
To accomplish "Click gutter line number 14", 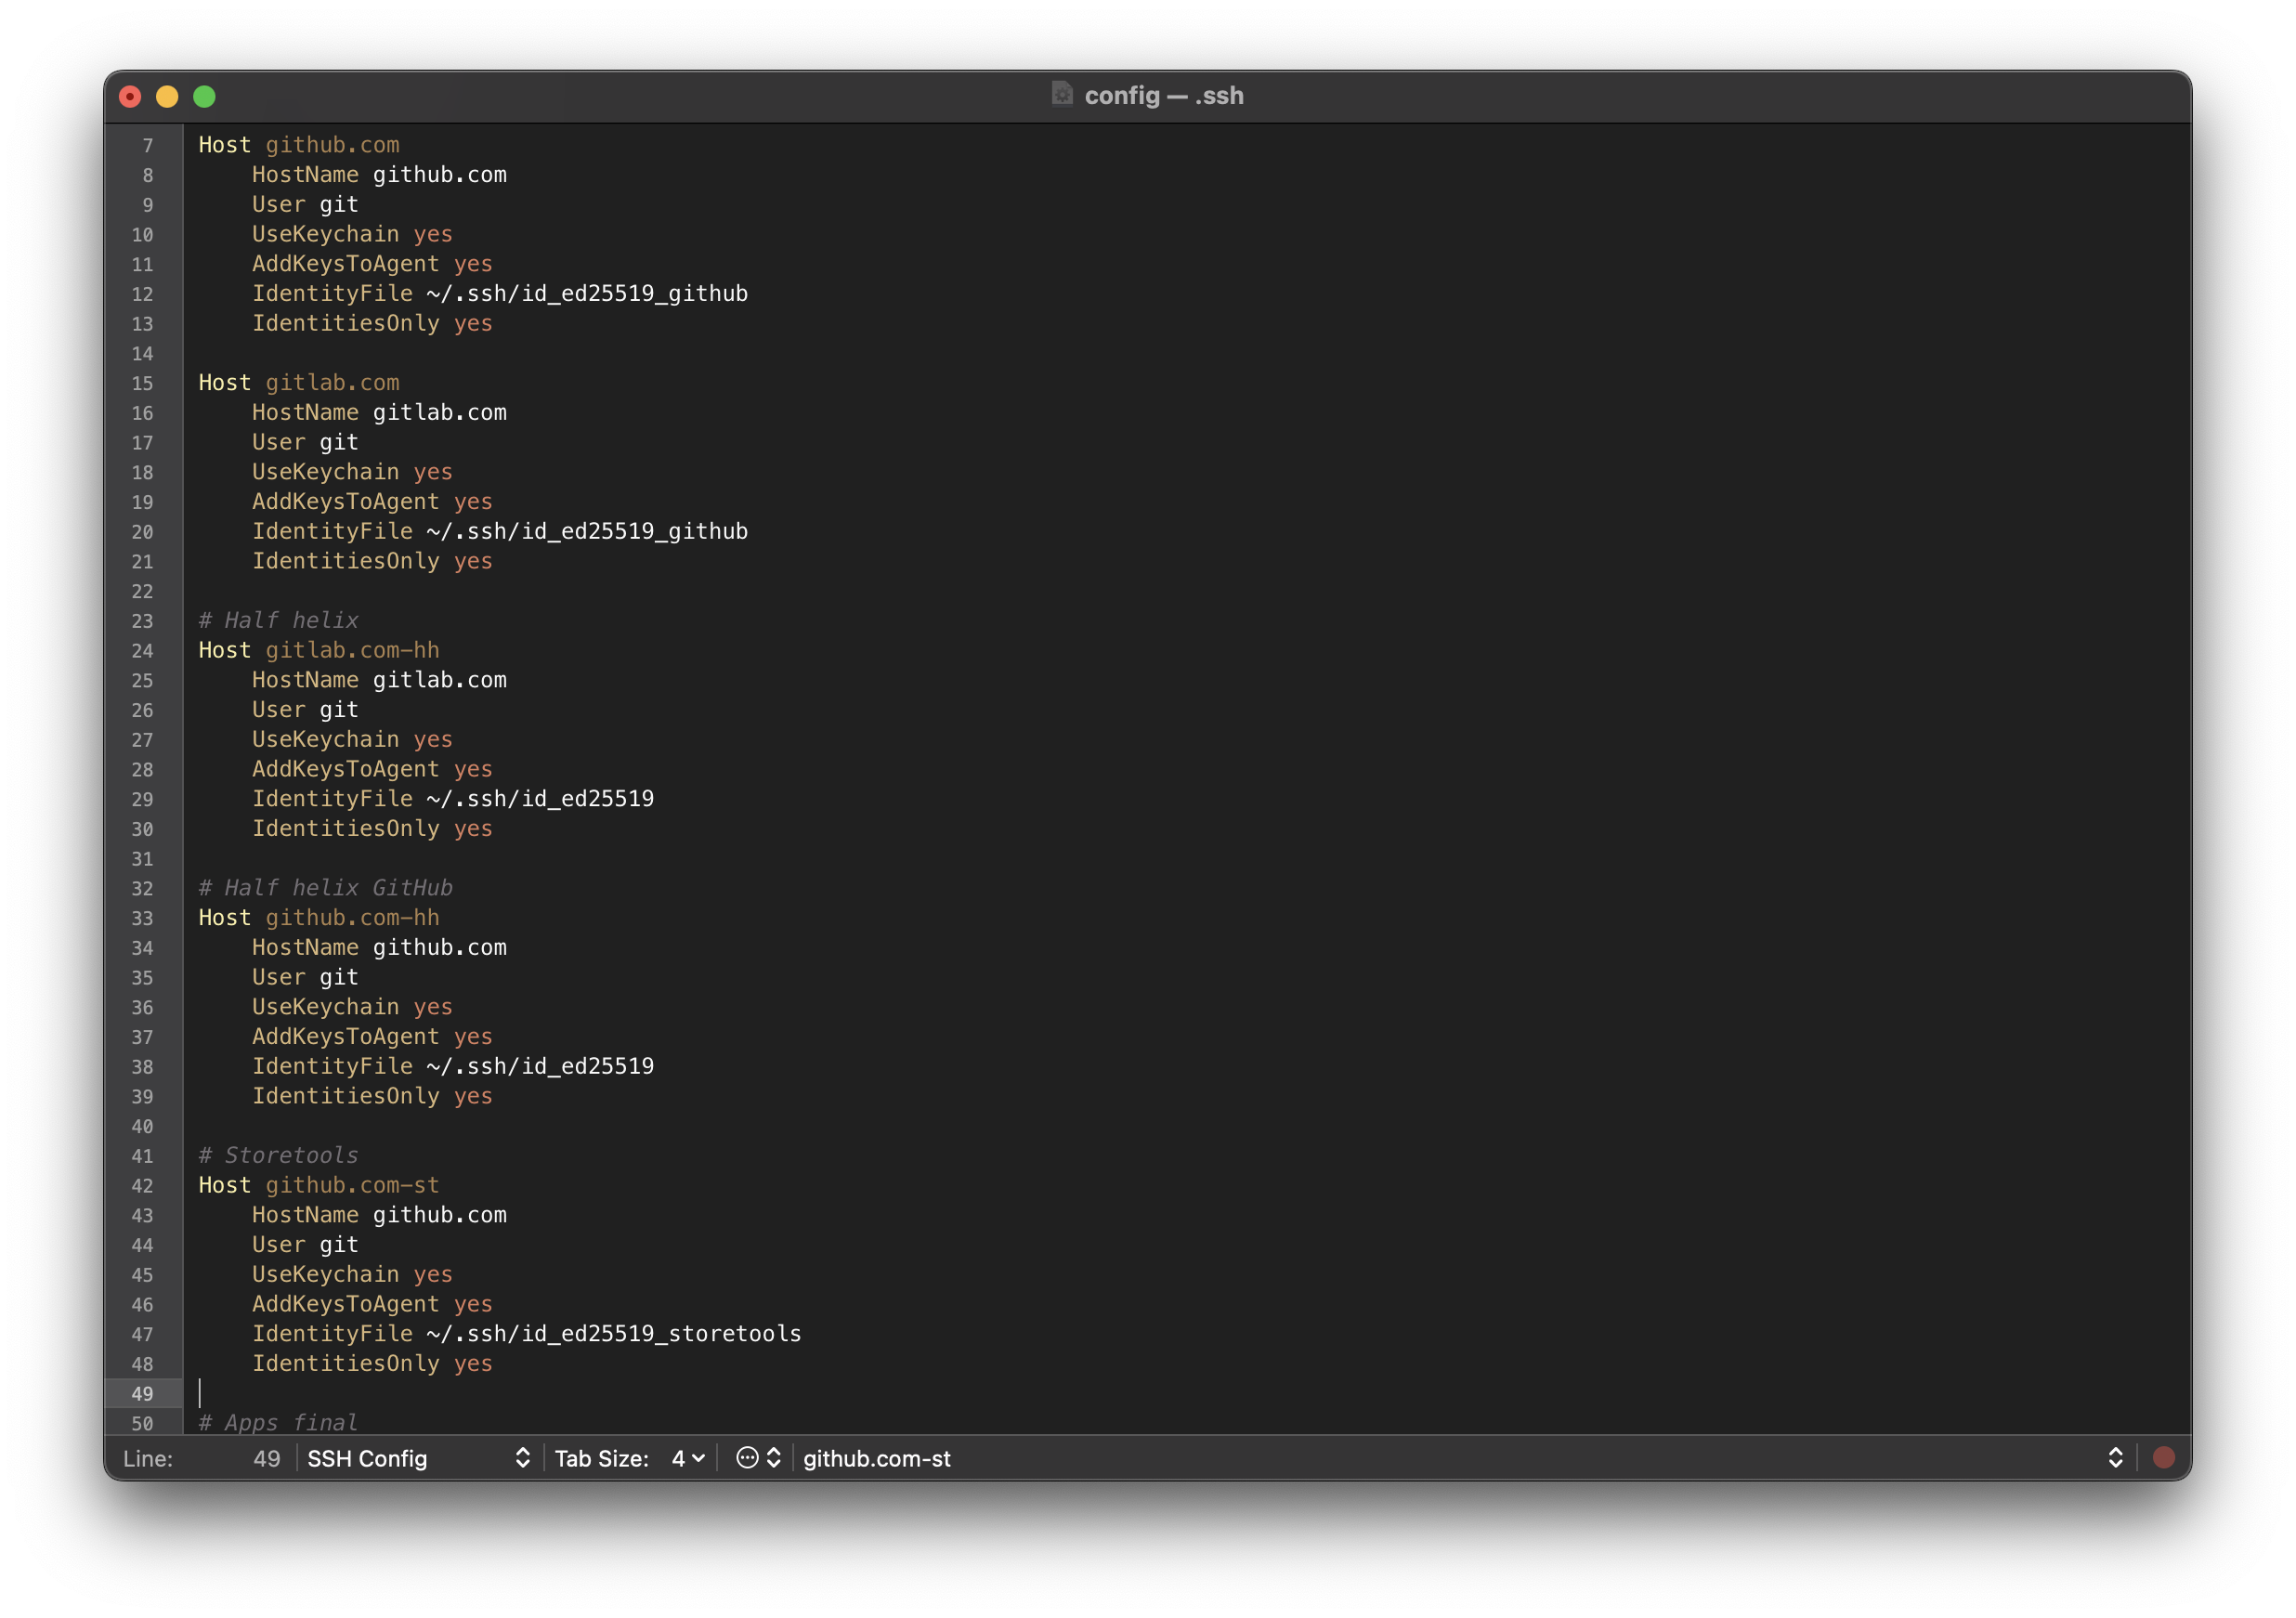I will [142, 353].
